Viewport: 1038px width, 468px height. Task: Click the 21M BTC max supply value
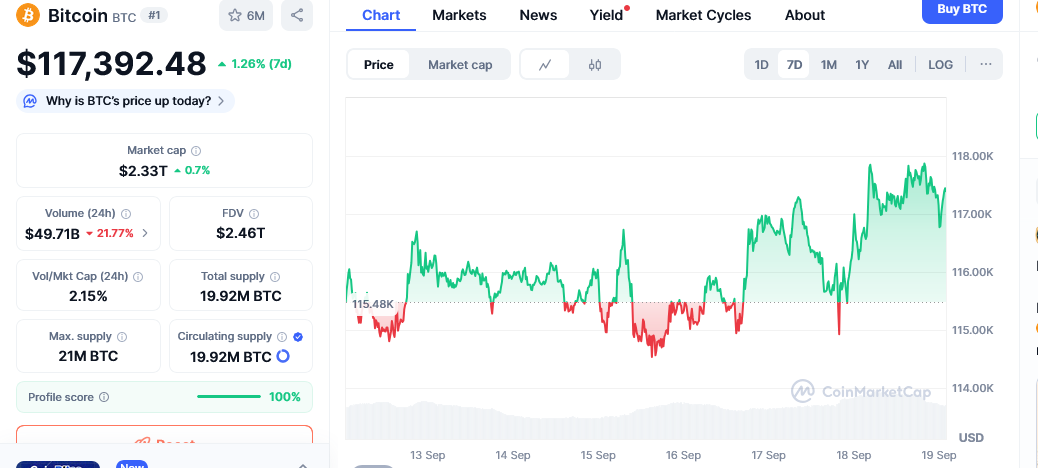point(88,356)
